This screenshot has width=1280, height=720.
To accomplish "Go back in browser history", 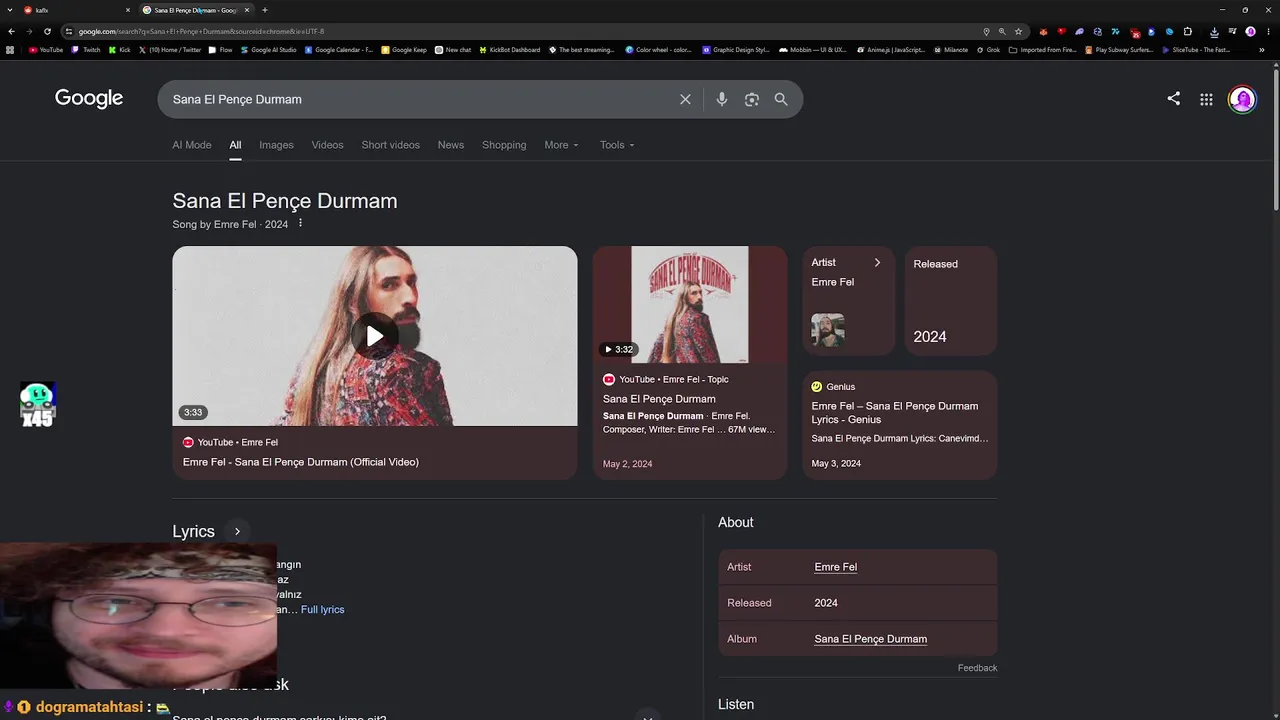I will click(x=11, y=31).
